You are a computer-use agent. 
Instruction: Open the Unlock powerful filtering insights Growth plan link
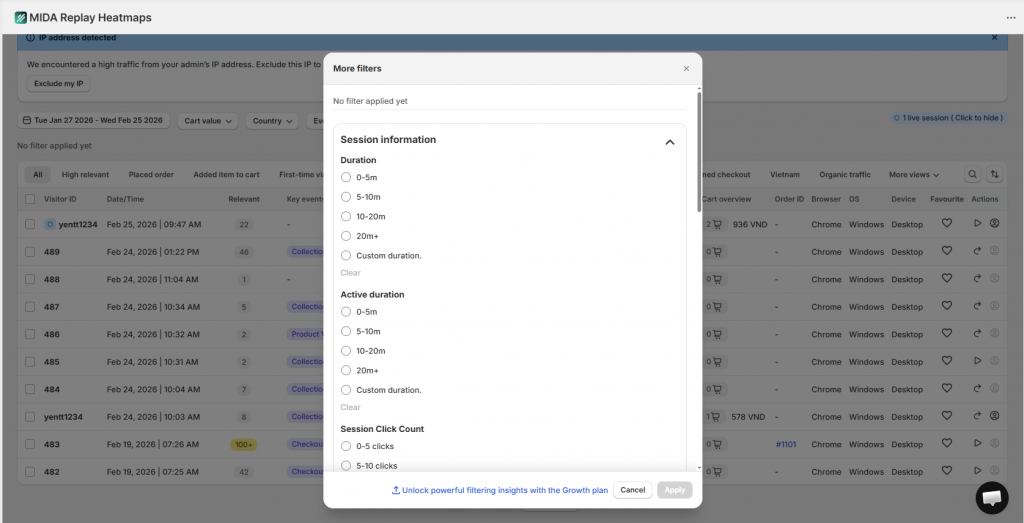pos(500,490)
